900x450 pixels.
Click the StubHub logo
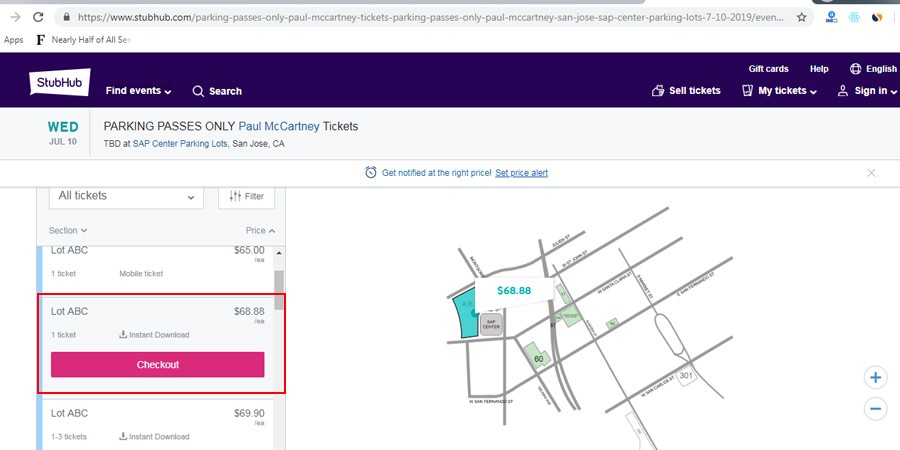point(56,84)
